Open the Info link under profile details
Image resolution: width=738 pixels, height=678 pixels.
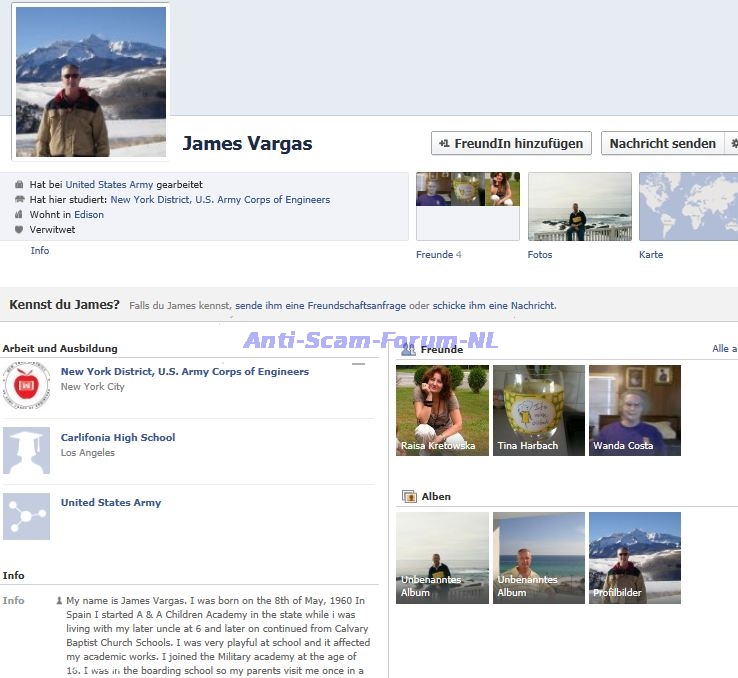[39, 251]
